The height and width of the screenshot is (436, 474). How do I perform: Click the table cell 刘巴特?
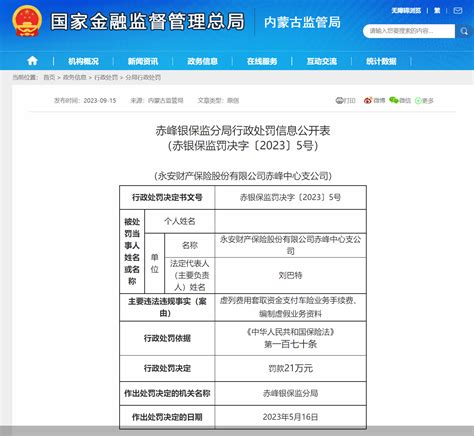(290, 275)
